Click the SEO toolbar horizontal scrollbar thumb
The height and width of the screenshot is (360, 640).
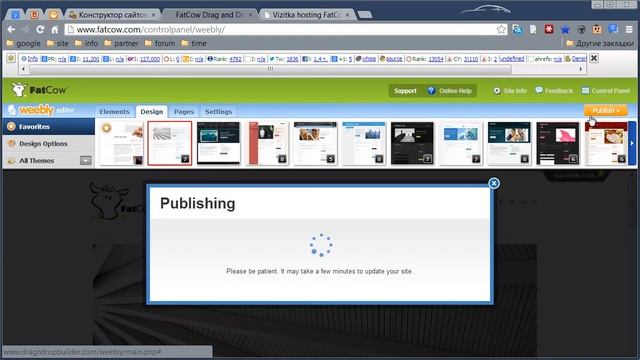pos(270,69)
